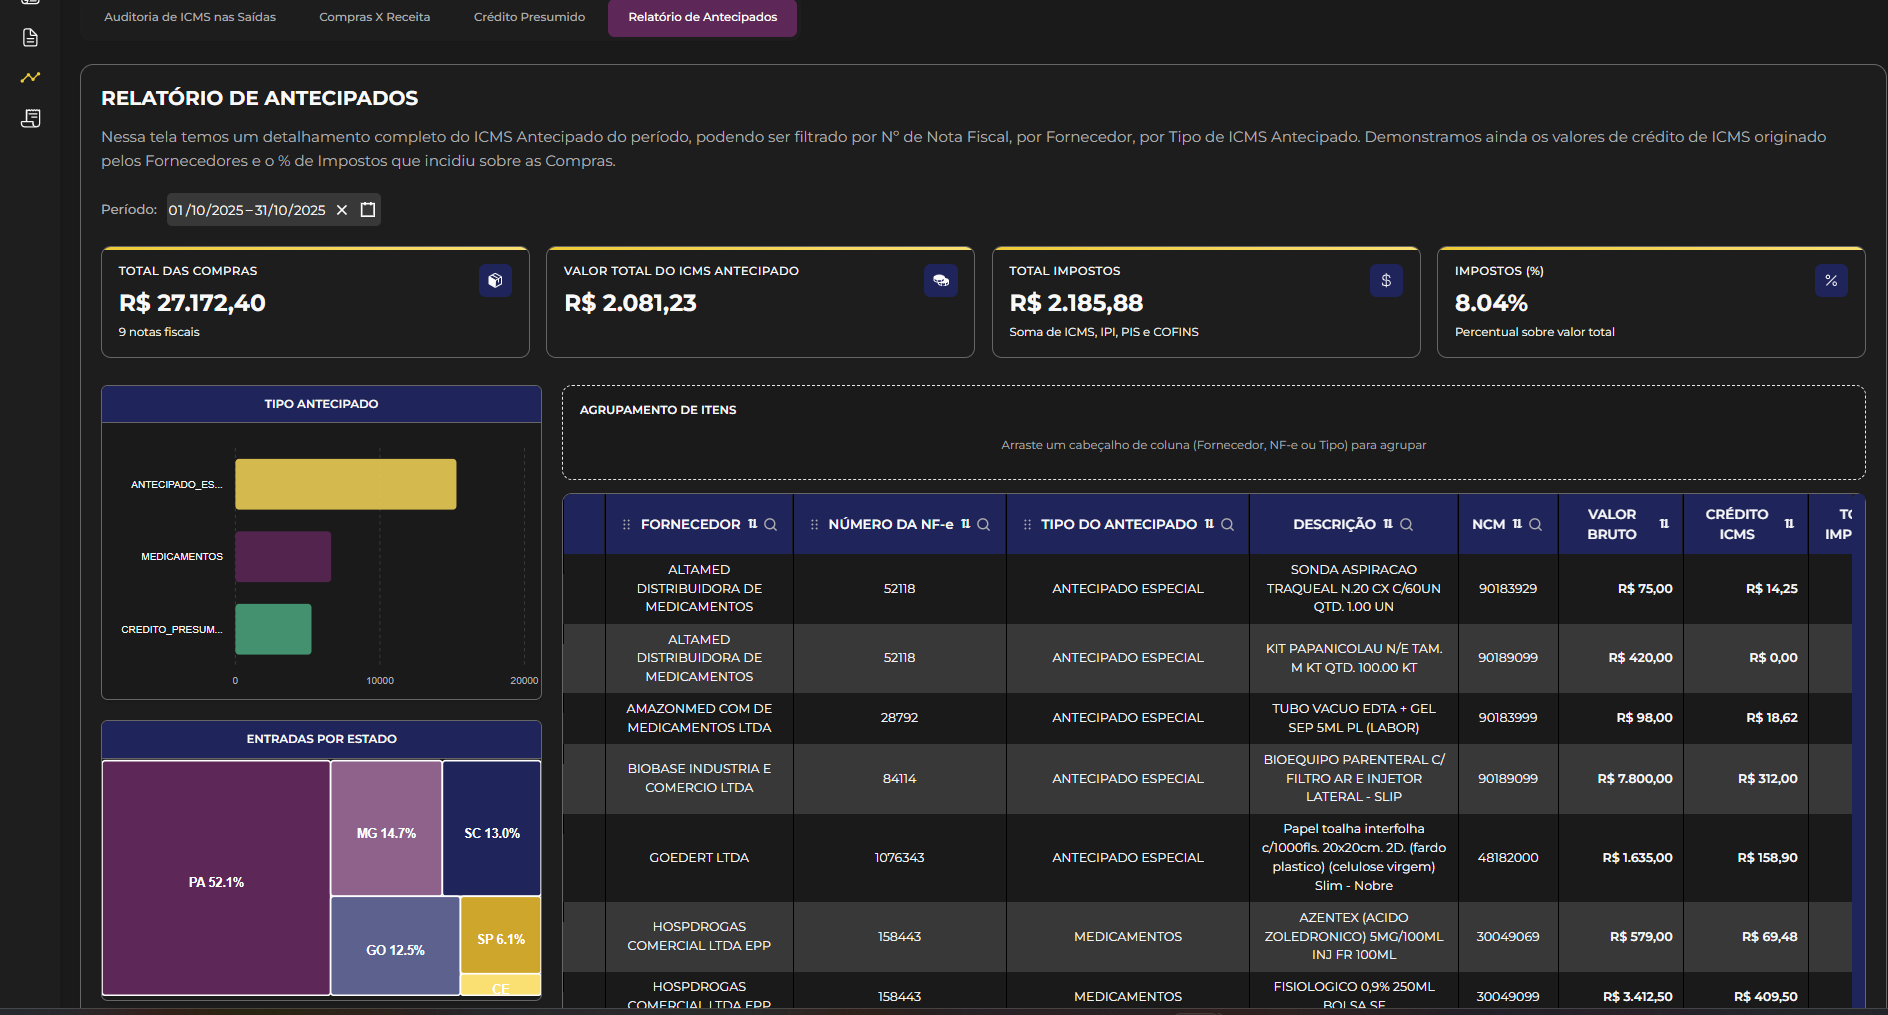This screenshot has width=1888, height=1015.
Task: Click the dollar icon on Total Impostos card
Action: (x=1385, y=281)
